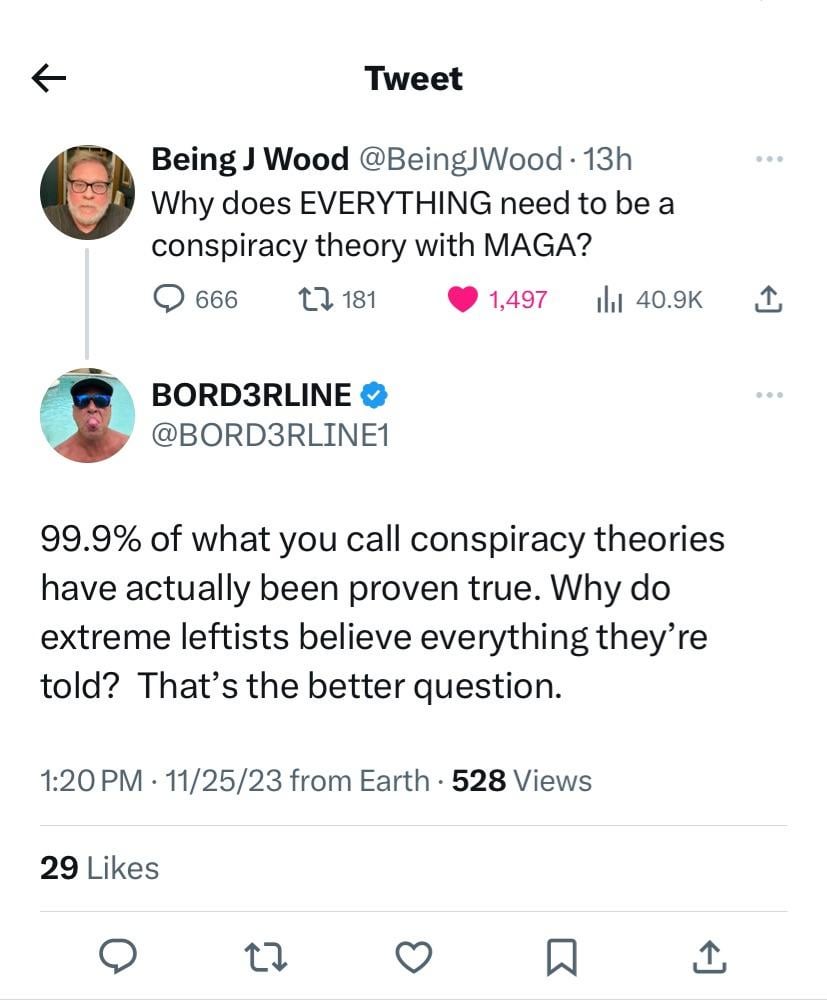Image resolution: width=827 pixels, height=1004 pixels.
Task: Click BORD3RLINE's blue verified badge
Action: pos(374,396)
